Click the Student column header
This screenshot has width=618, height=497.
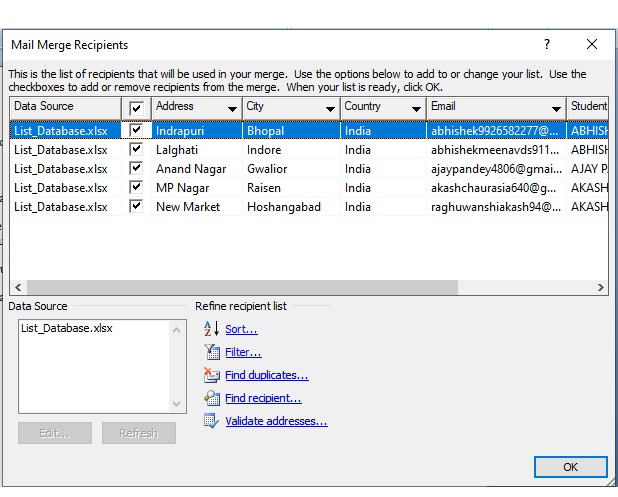coord(588,108)
